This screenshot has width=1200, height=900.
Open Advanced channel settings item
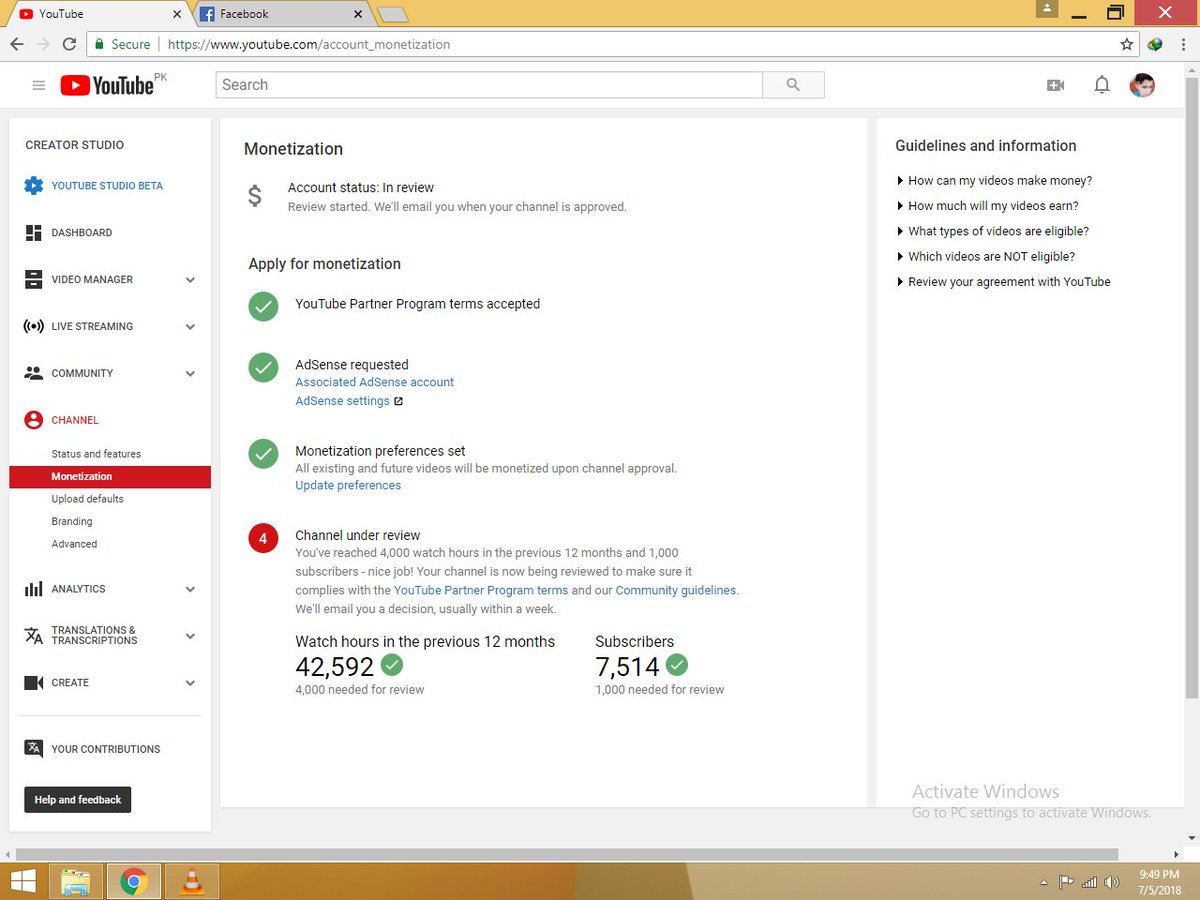coord(74,544)
